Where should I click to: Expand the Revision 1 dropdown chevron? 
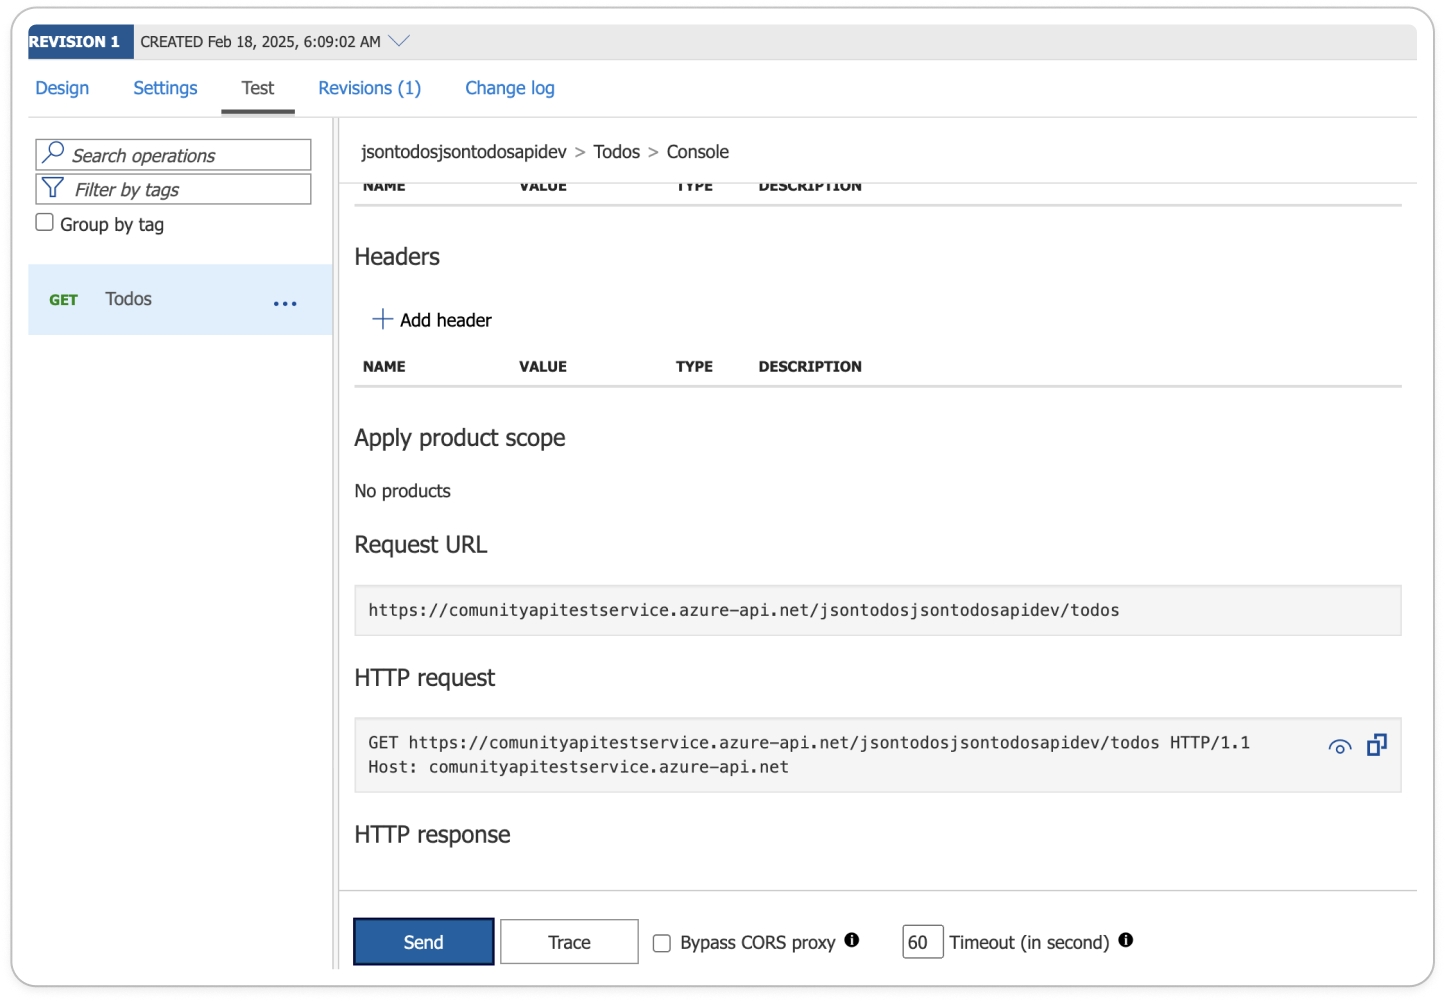[x=399, y=41]
